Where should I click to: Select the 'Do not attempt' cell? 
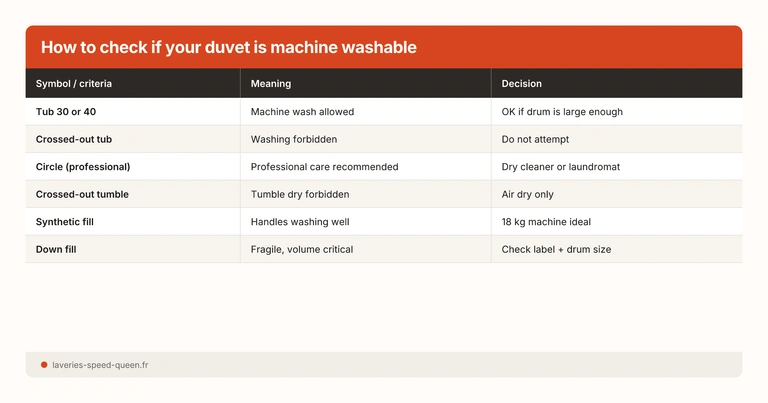pos(617,139)
